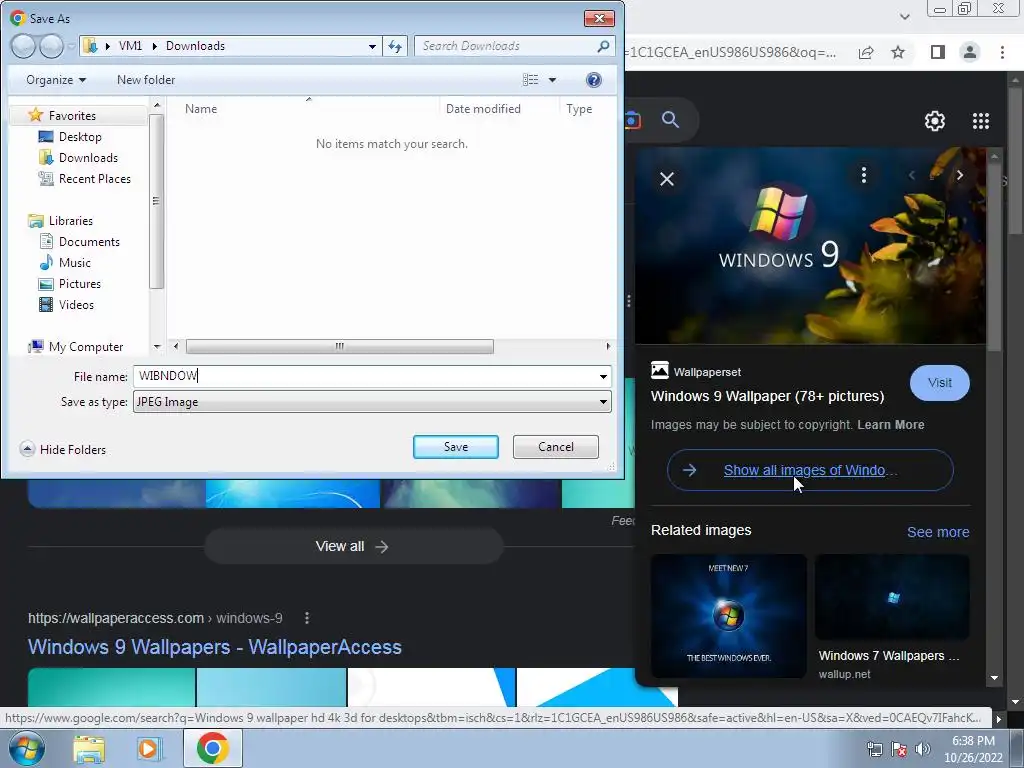The width and height of the screenshot is (1024, 768).
Task: Open Meet New 7 related image thumbnail
Action: click(x=729, y=616)
